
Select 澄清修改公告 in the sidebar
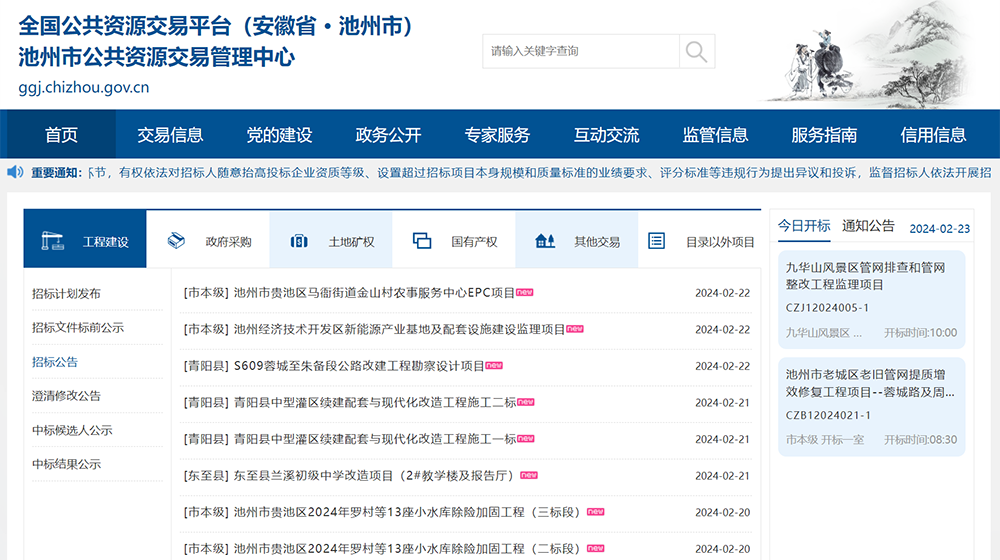point(66,396)
